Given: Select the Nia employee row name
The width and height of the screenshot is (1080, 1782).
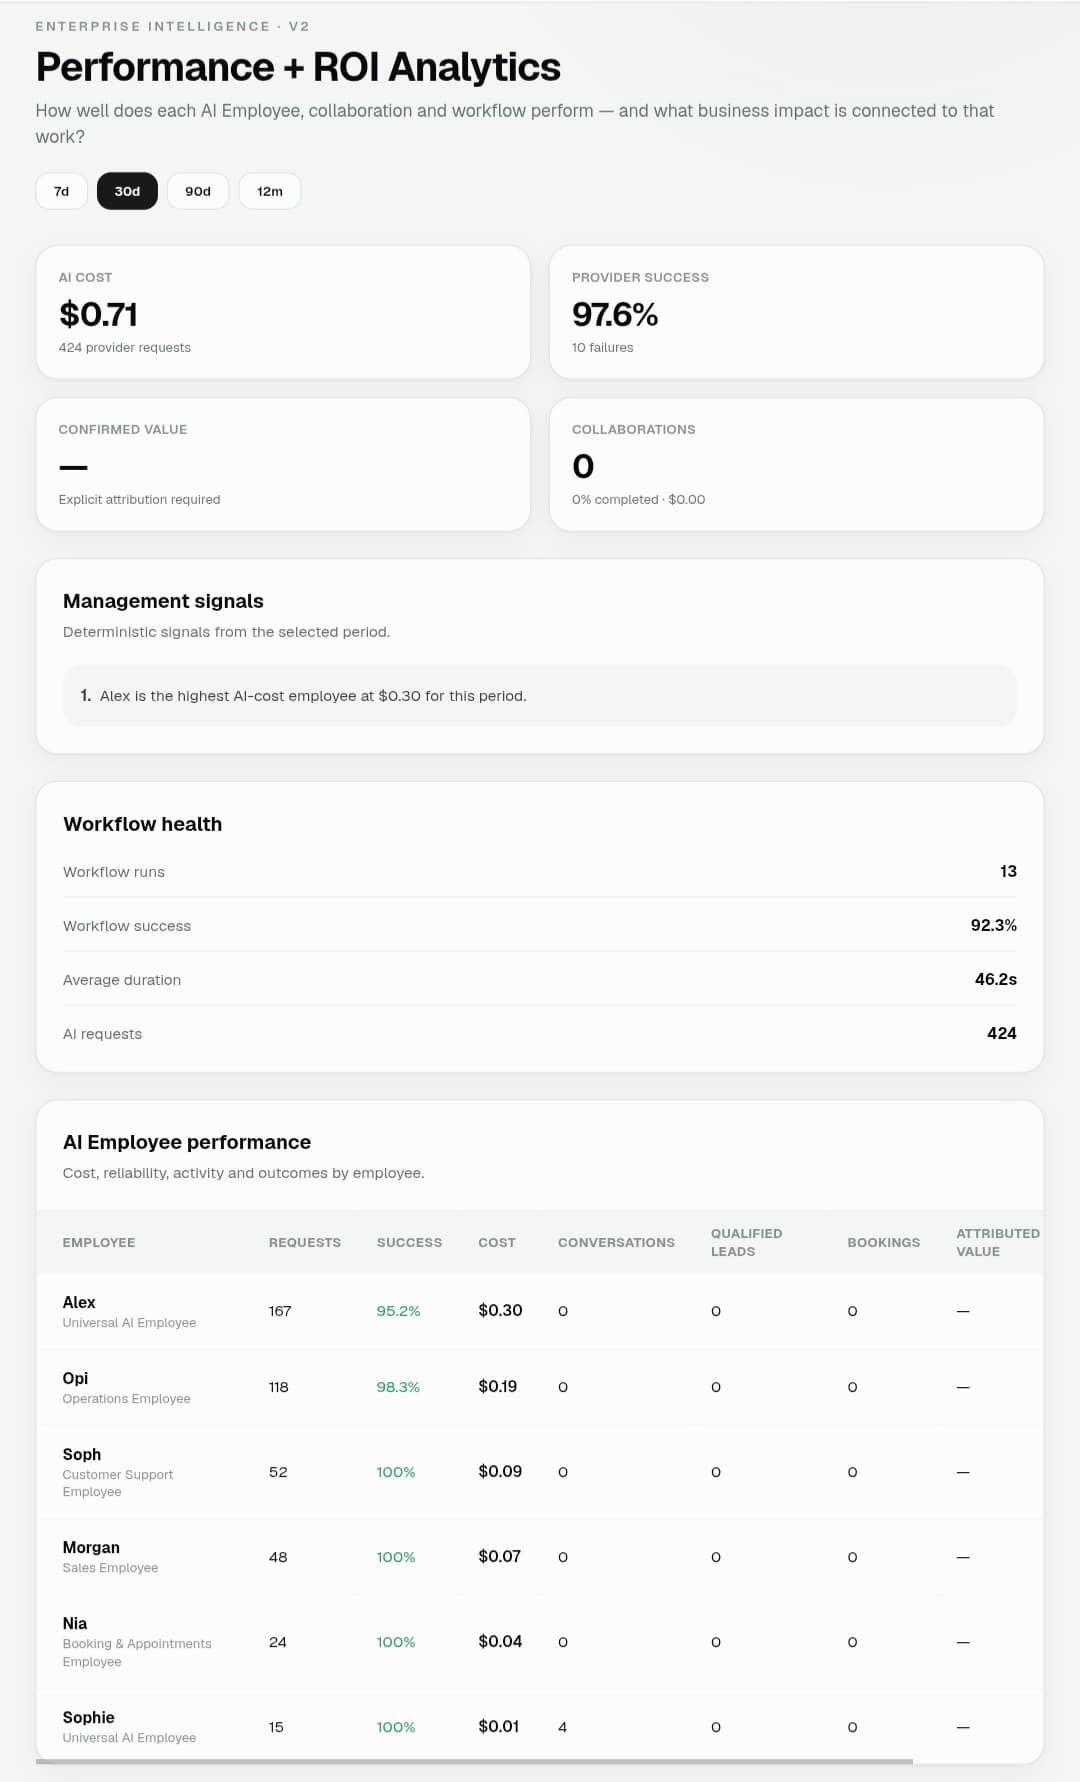Looking at the screenshot, I should pyautogui.click(x=75, y=1623).
